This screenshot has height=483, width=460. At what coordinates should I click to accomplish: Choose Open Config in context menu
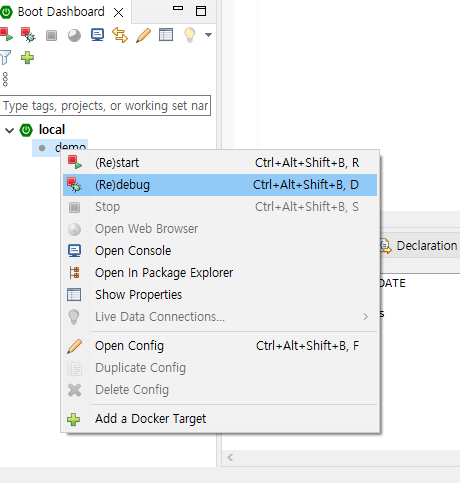coord(220,346)
